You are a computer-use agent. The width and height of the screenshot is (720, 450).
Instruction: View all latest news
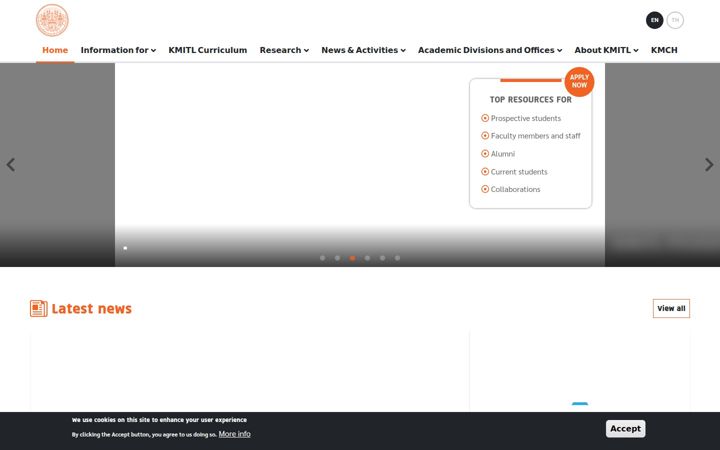pos(671,309)
